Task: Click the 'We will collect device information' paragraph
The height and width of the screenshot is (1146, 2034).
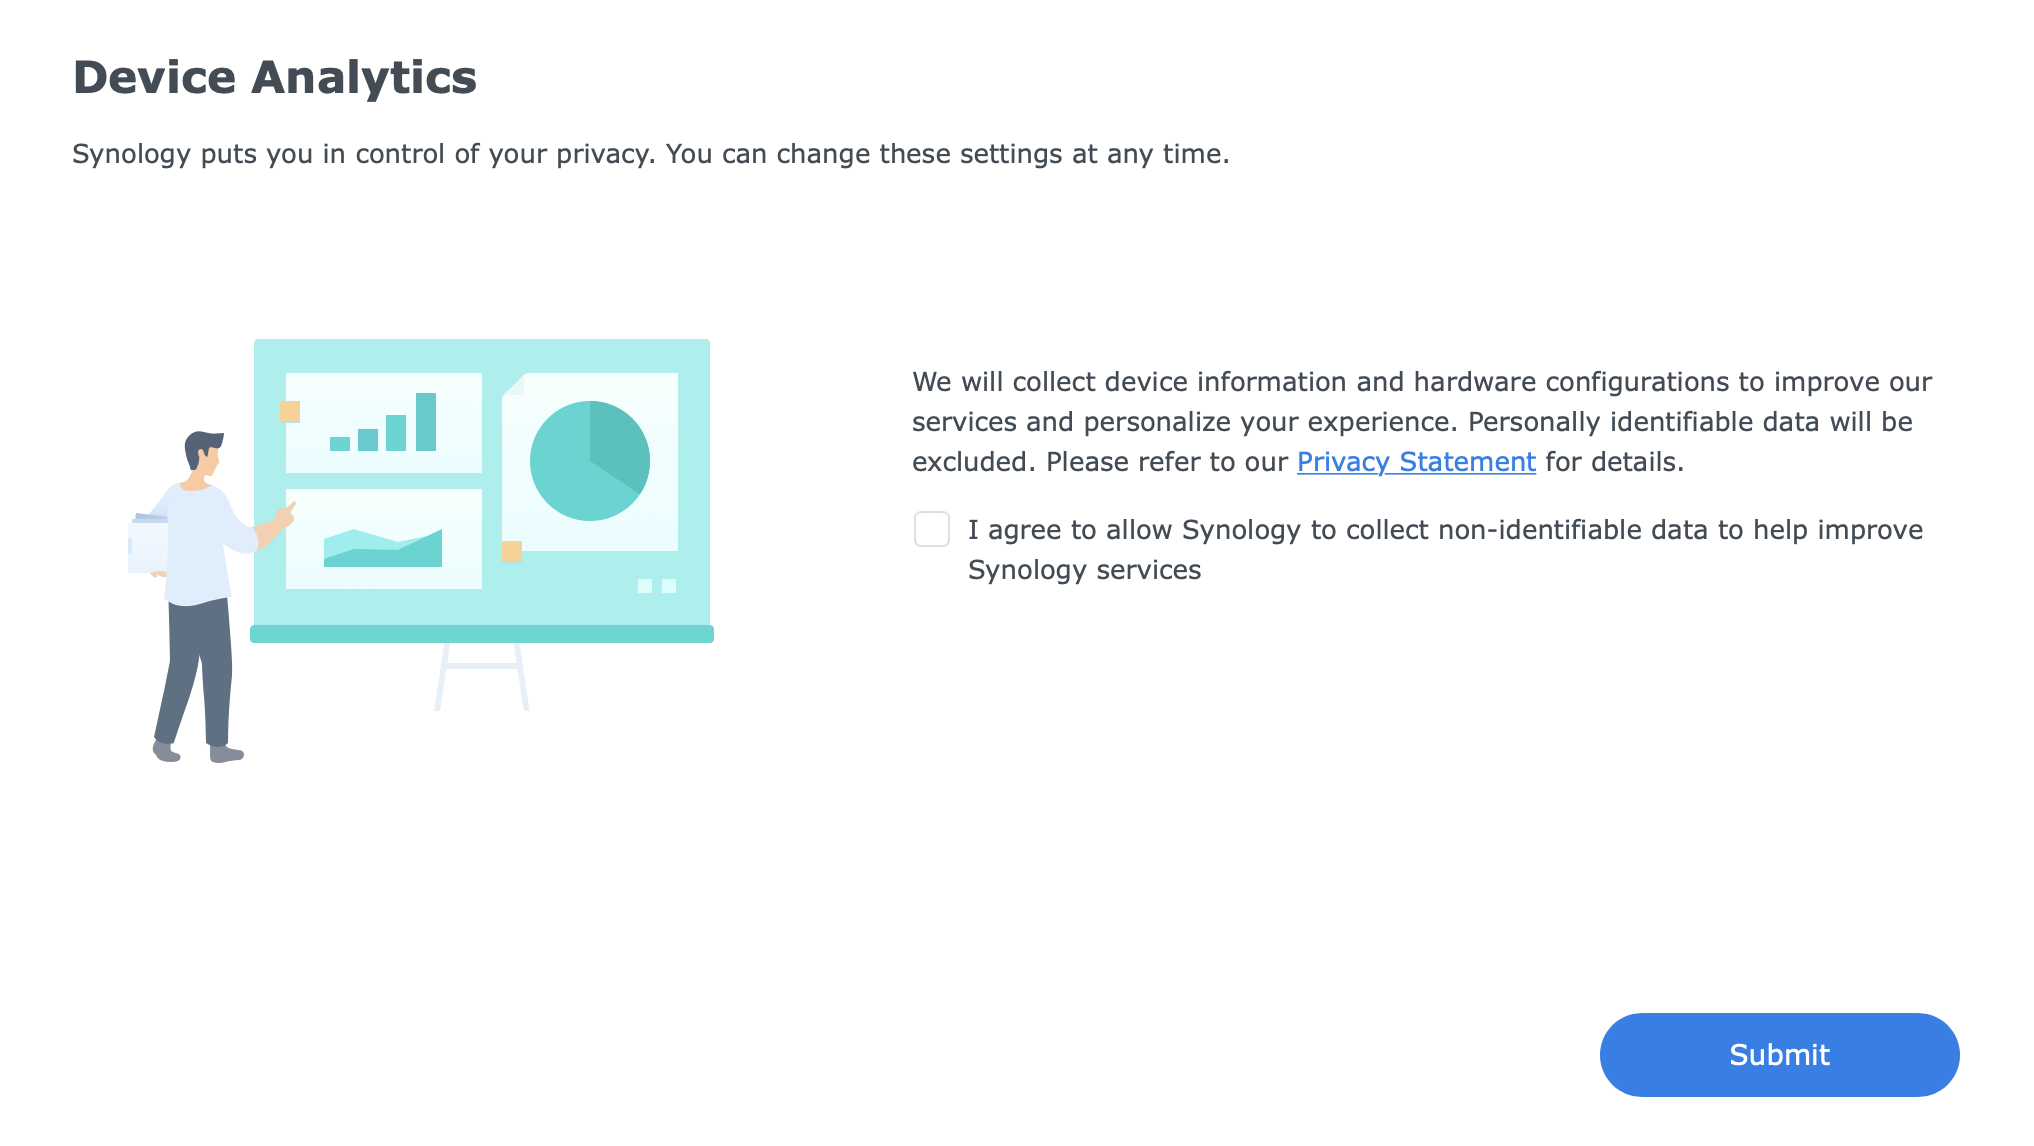Action: [x=1422, y=422]
